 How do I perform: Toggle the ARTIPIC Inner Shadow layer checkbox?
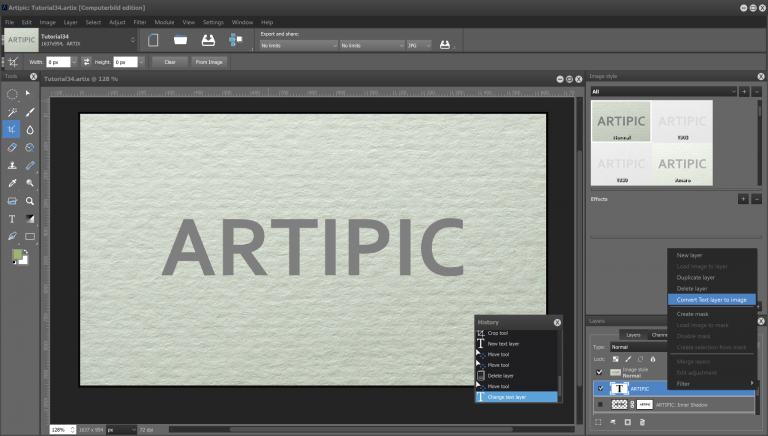pos(600,404)
